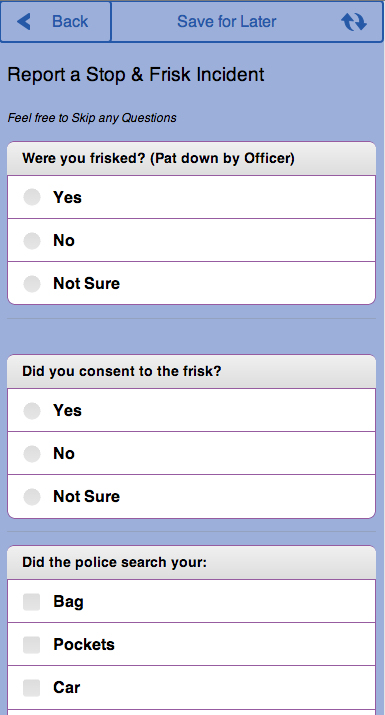Tap the Pockets row label text

(x=84, y=644)
